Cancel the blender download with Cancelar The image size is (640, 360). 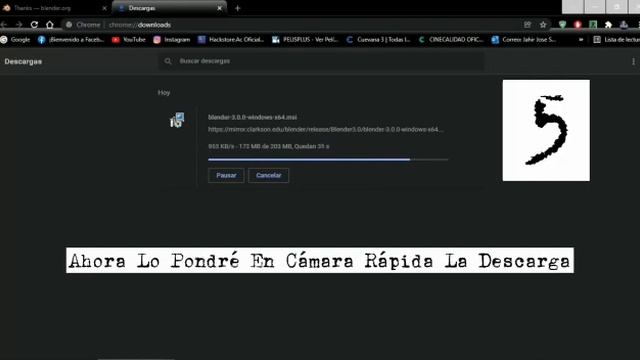tap(269, 175)
